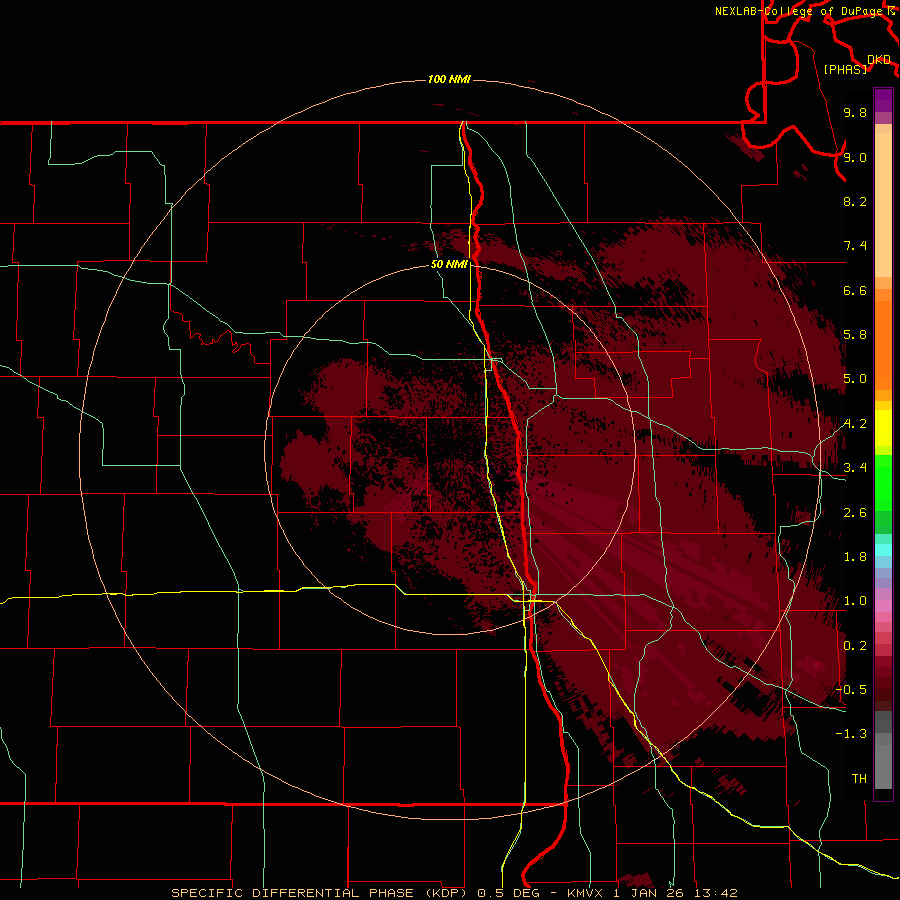The height and width of the screenshot is (900, 900).
Task: Click the NEXLAB-College of DuPage credit text
Action: (x=800, y=11)
